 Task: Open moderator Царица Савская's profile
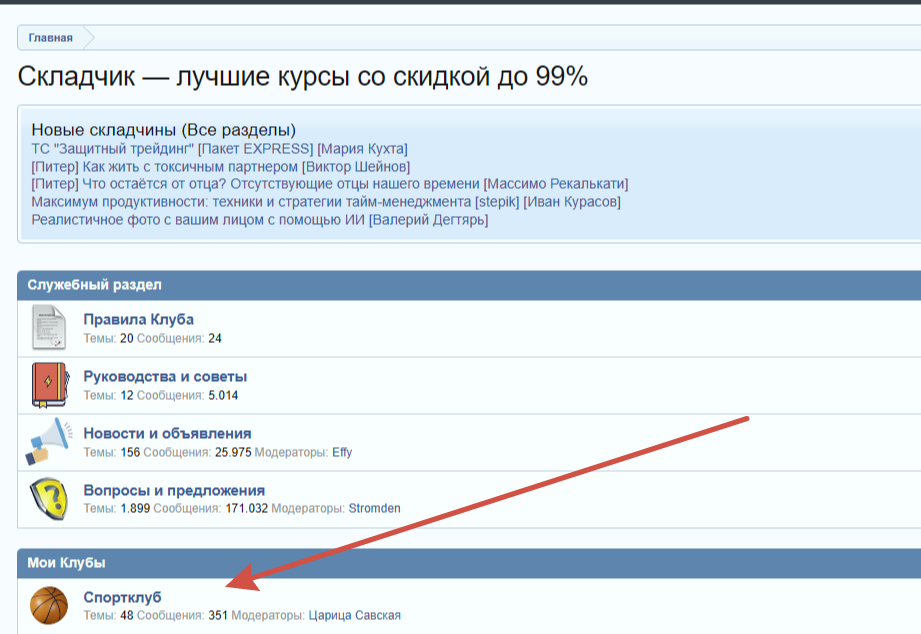355,615
